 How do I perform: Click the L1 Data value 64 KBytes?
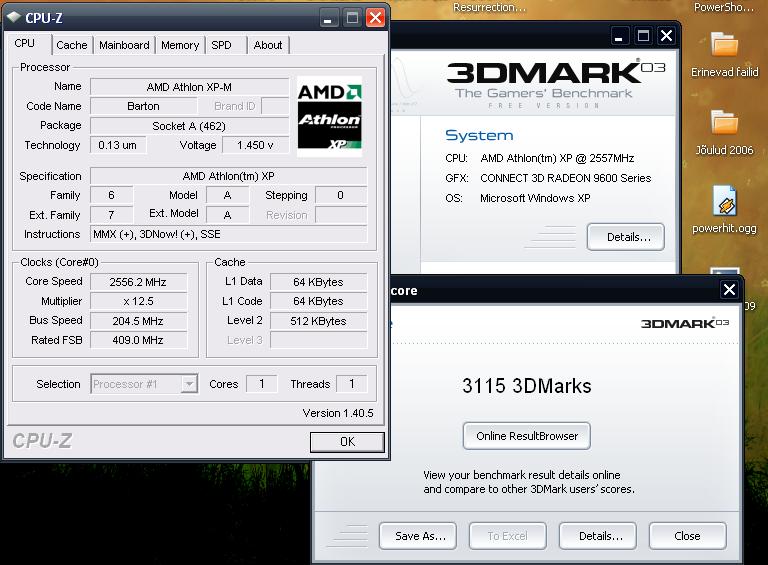(318, 282)
